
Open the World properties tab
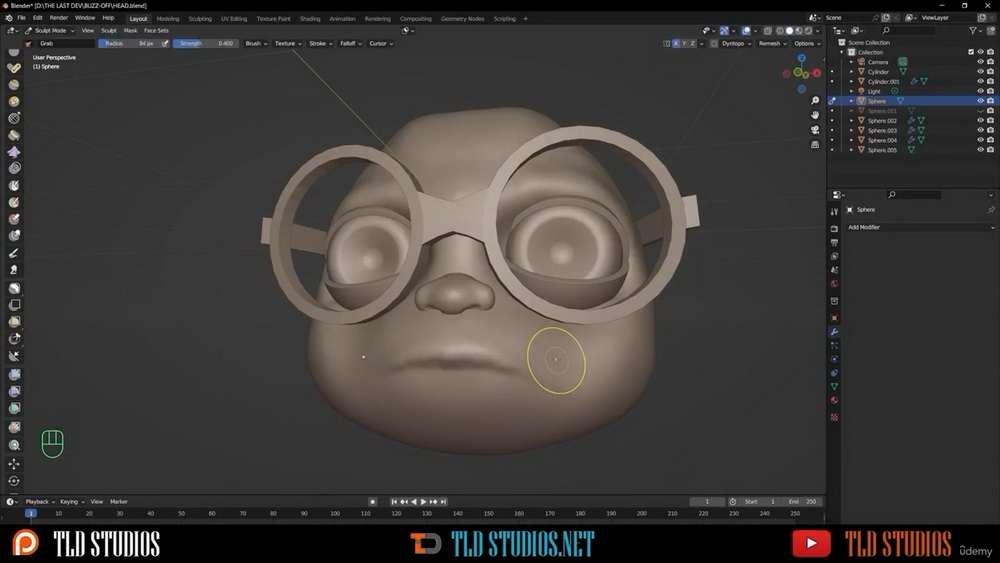pyautogui.click(x=834, y=284)
